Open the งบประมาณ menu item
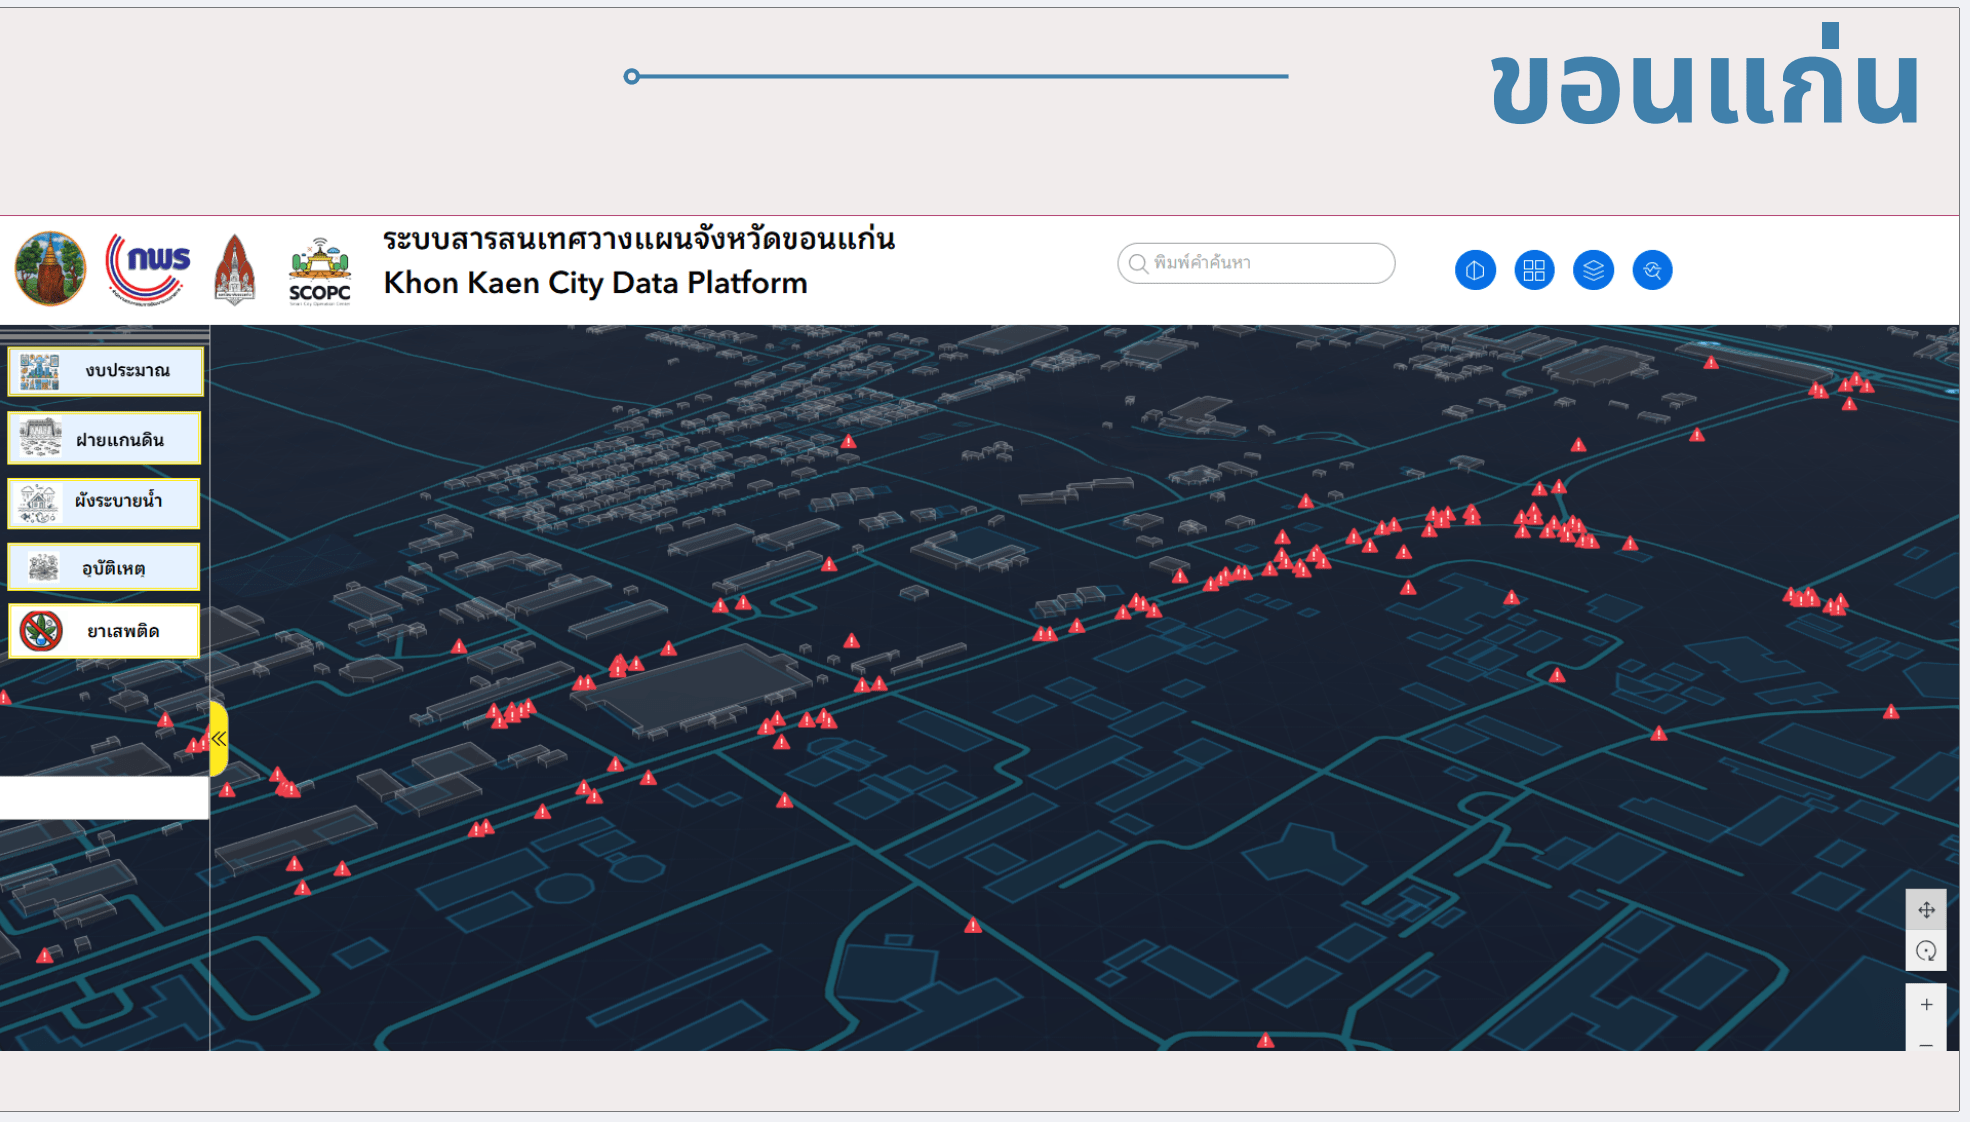Image resolution: width=1970 pixels, height=1122 pixels. pyautogui.click(x=105, y=371)
